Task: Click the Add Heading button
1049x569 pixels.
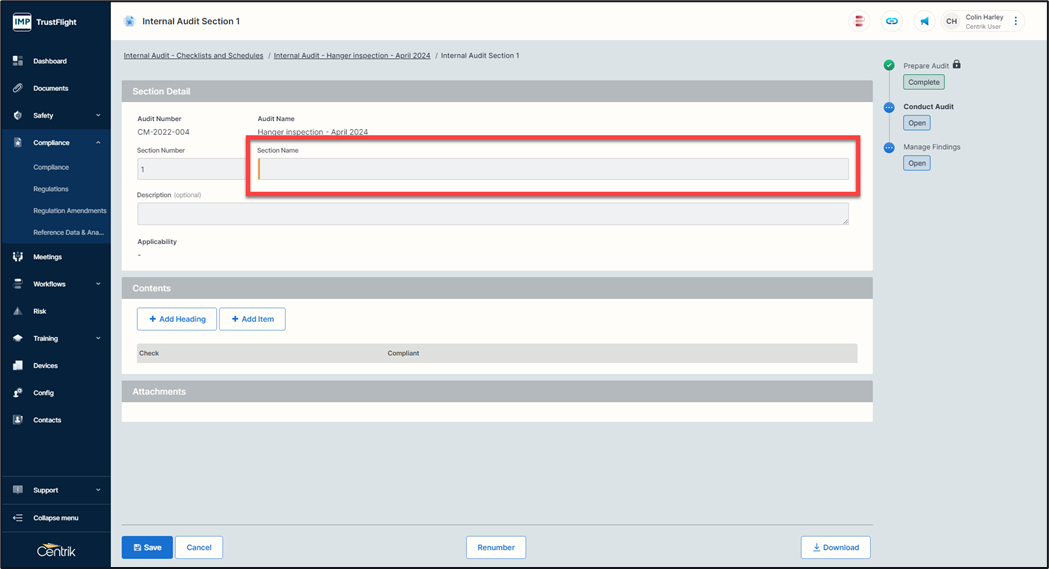Action: pos(177,319)
